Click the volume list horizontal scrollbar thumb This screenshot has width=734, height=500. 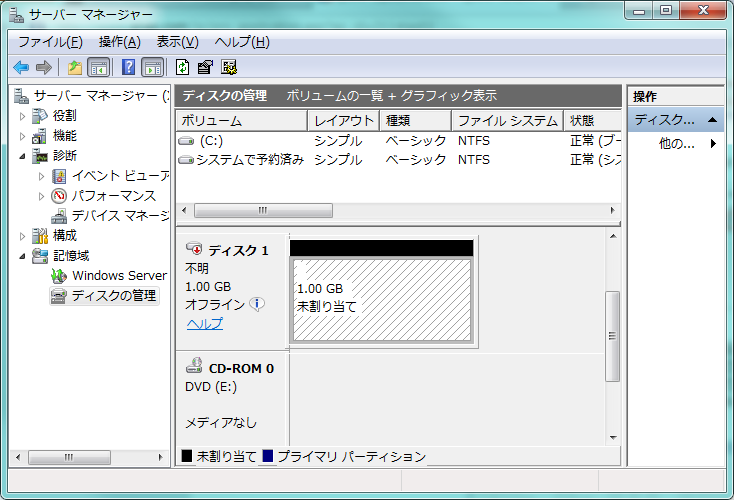(x=263, y=211)
